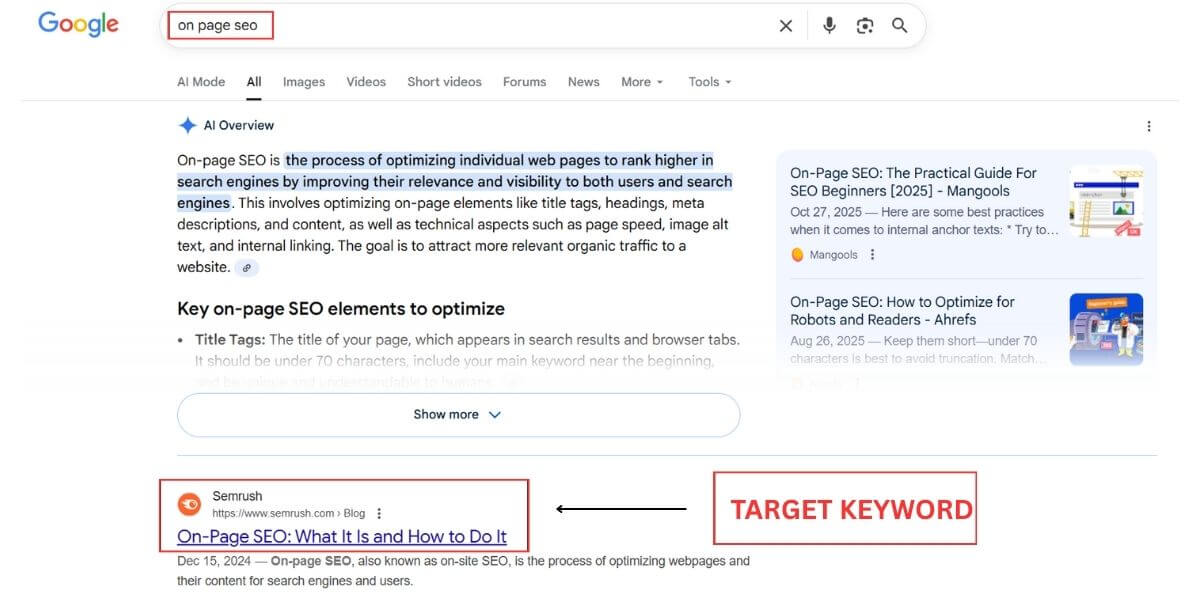
Task: Switch to AI Mode
Action: (200, 82)
